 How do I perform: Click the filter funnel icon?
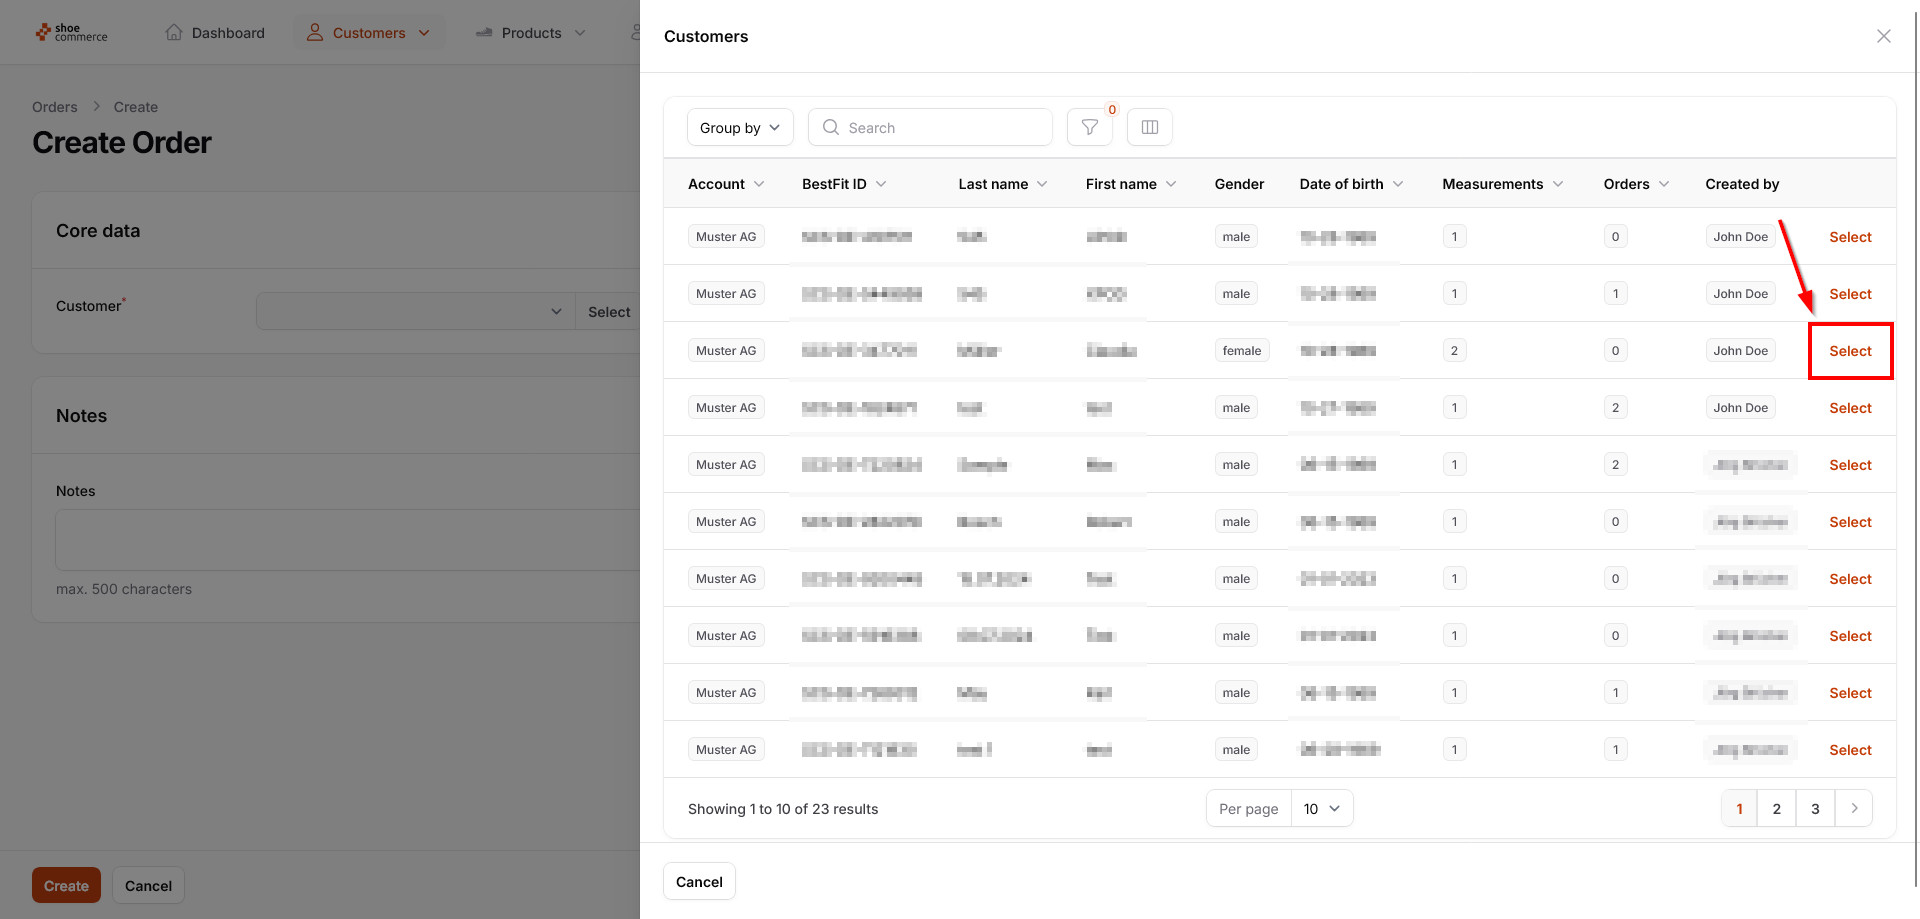[x=1089, y=127]
